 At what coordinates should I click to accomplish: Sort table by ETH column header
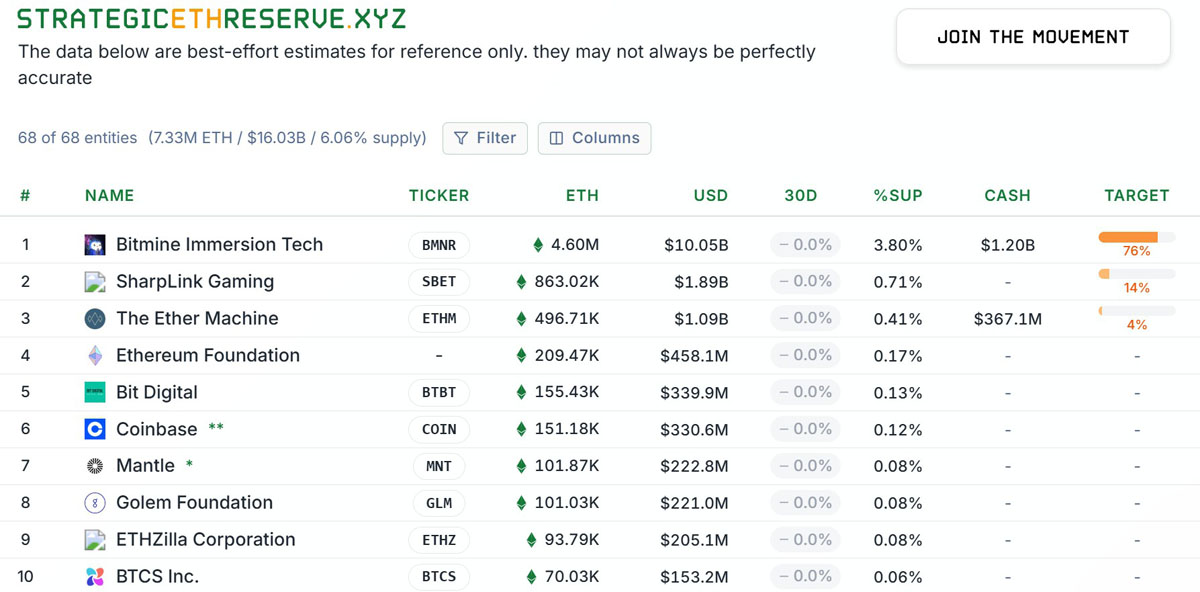point(582,196)
